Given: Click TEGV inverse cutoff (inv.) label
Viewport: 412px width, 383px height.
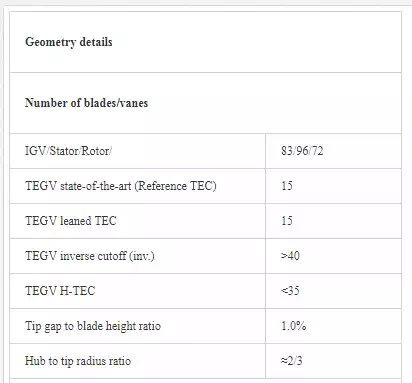Looking at the screenshot, I should pyautogui.click(x=90, y=256).
